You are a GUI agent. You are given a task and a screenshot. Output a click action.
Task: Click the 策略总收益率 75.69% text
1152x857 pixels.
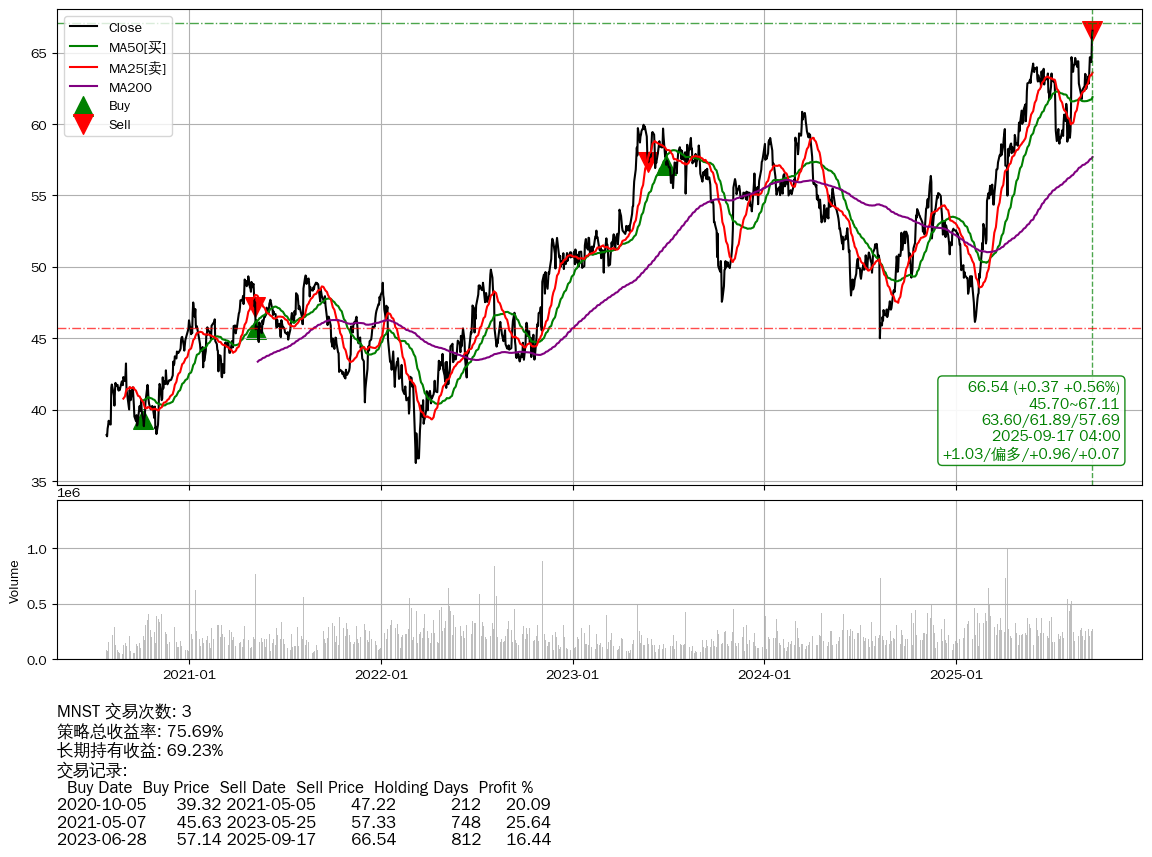tap(140, 731)
